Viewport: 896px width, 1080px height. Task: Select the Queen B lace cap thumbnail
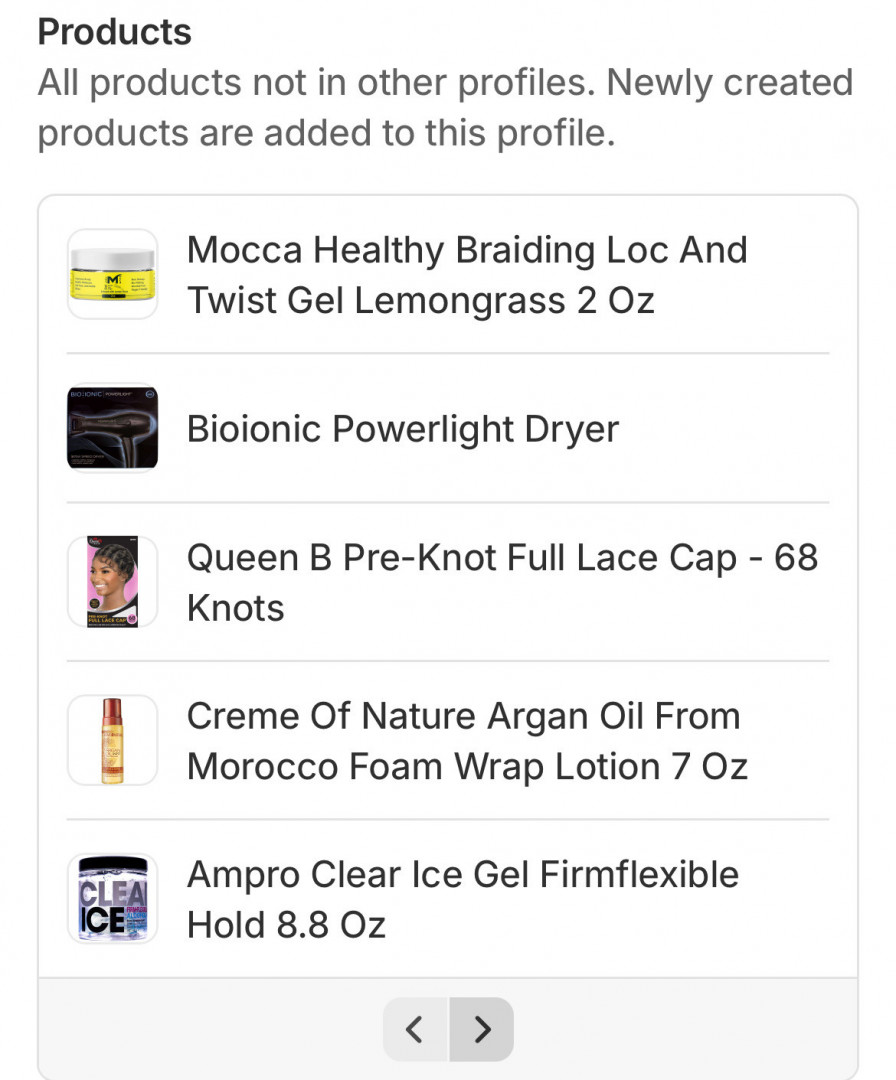(112, 582)
